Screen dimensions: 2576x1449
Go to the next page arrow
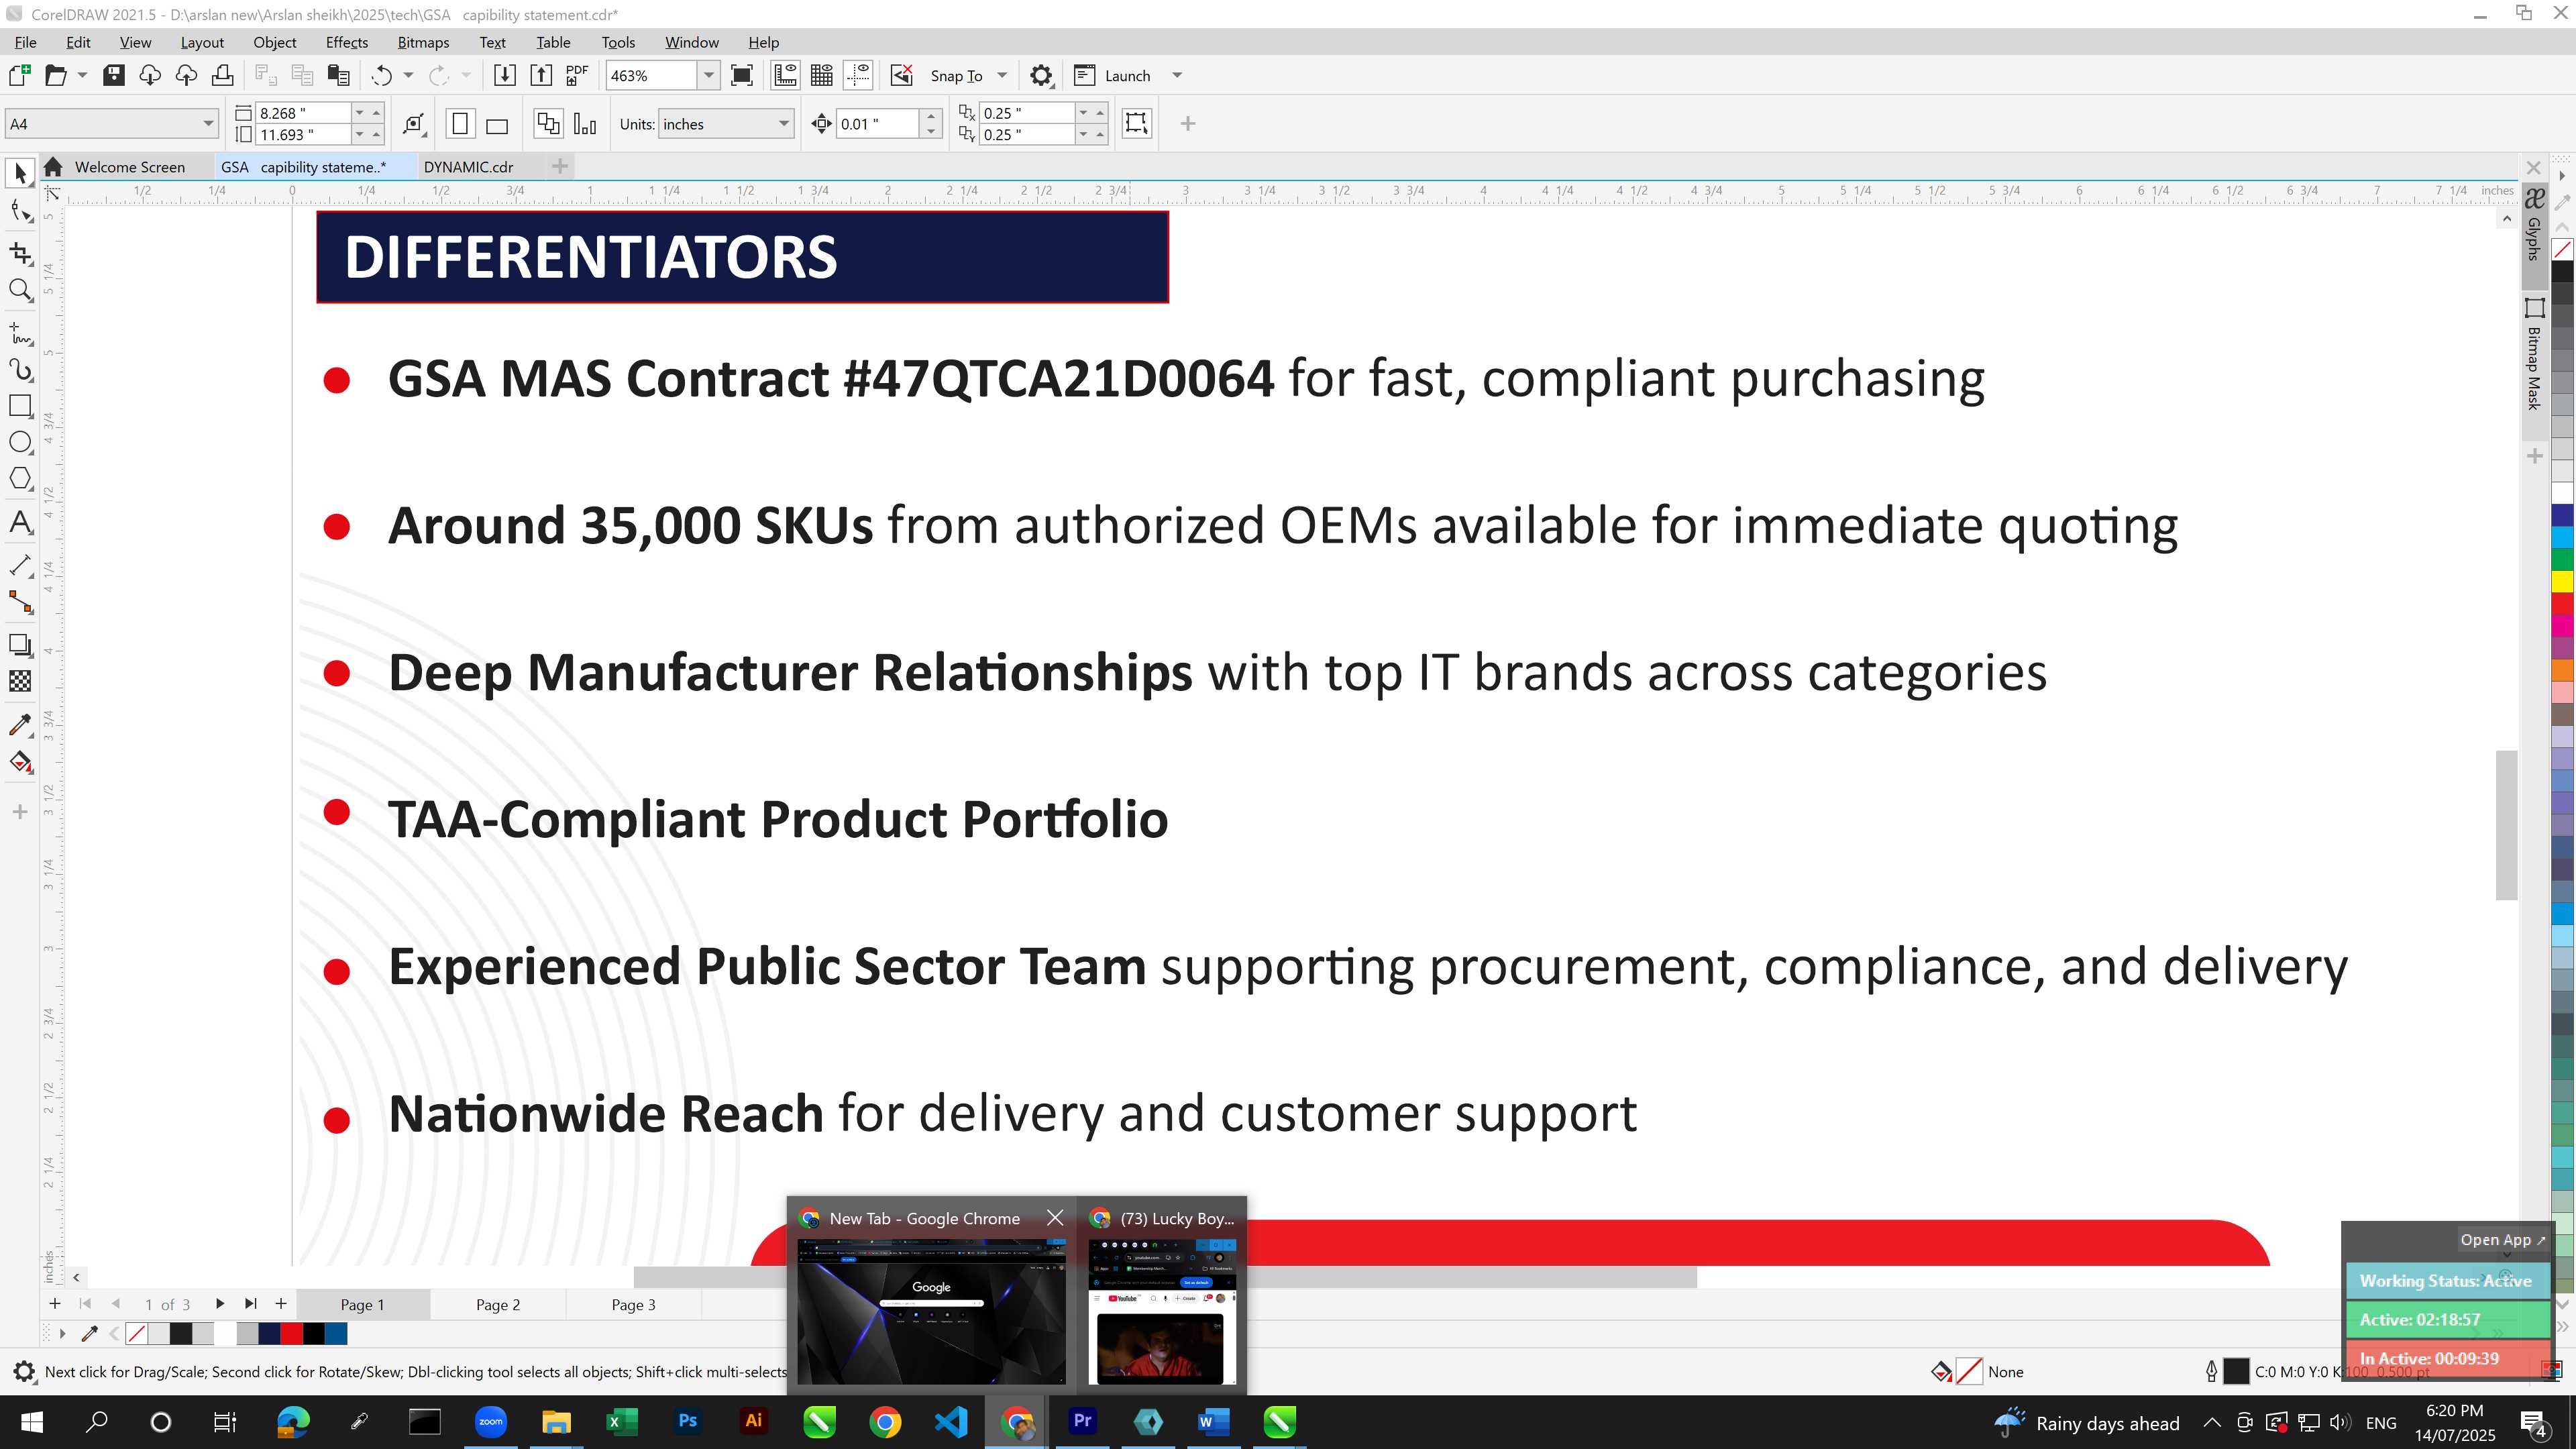[x=220, y=1303]
